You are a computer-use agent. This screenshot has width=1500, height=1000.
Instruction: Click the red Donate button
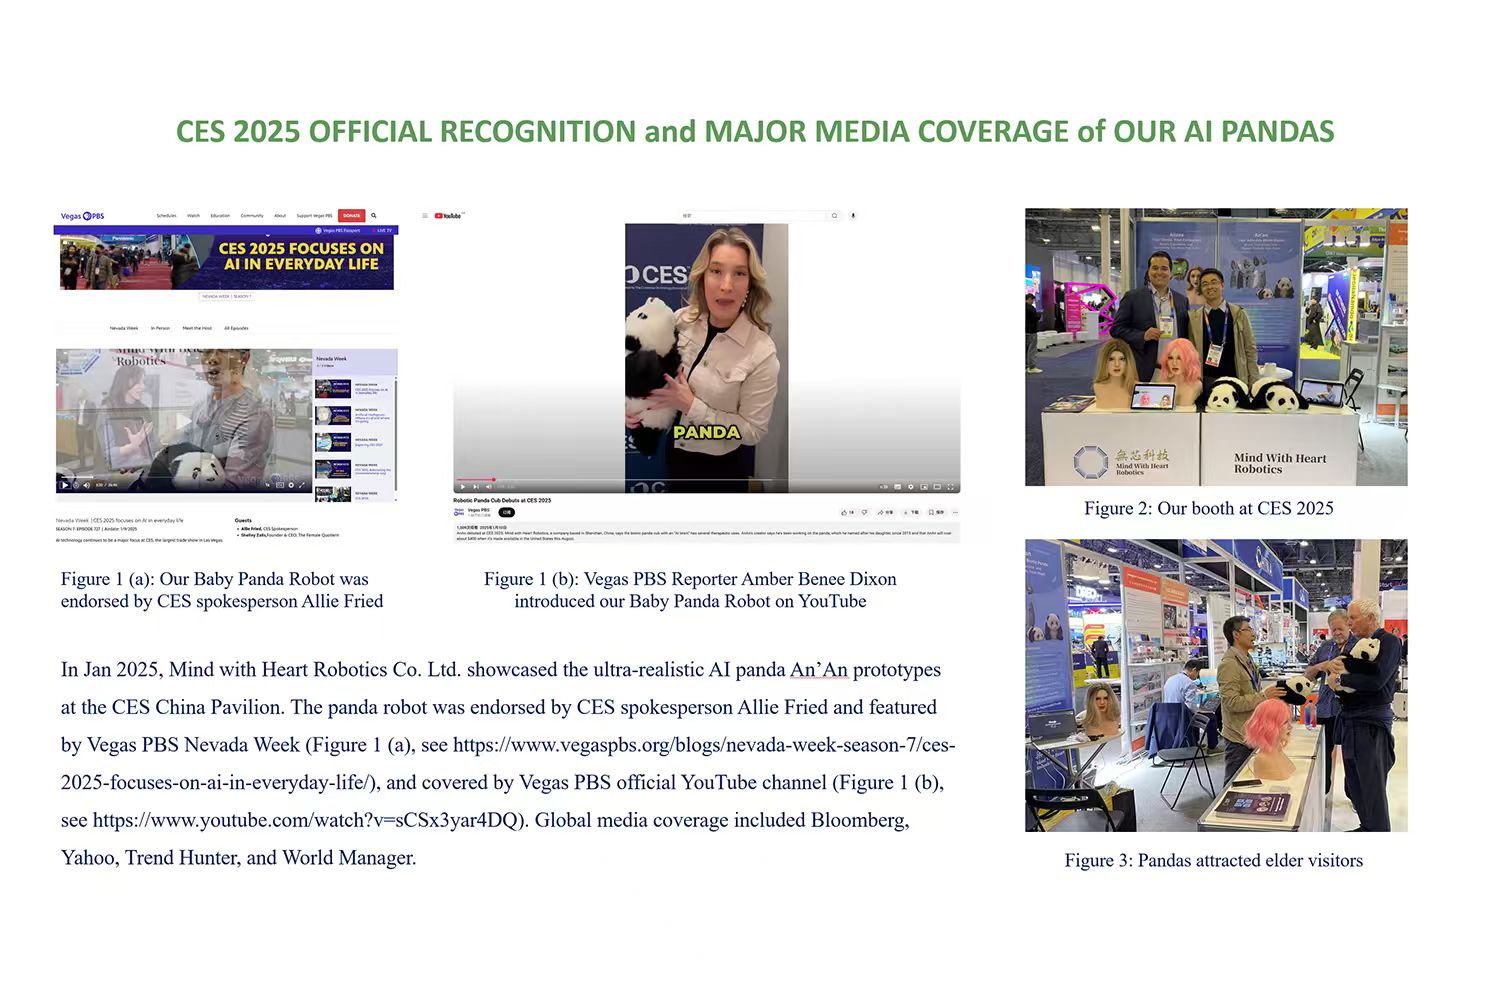tap(352, 216)
